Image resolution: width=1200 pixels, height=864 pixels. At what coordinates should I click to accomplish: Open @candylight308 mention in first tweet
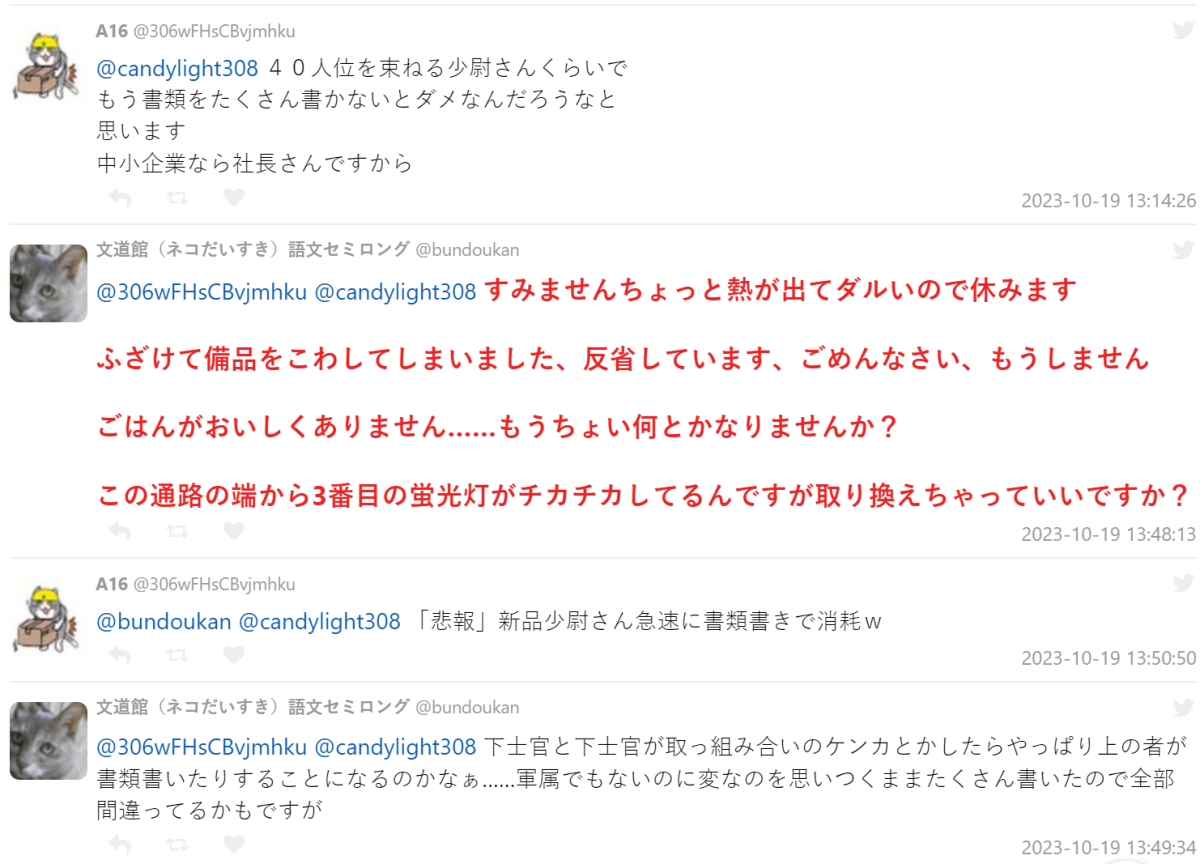pyautogui.click(x=177, y=69)
